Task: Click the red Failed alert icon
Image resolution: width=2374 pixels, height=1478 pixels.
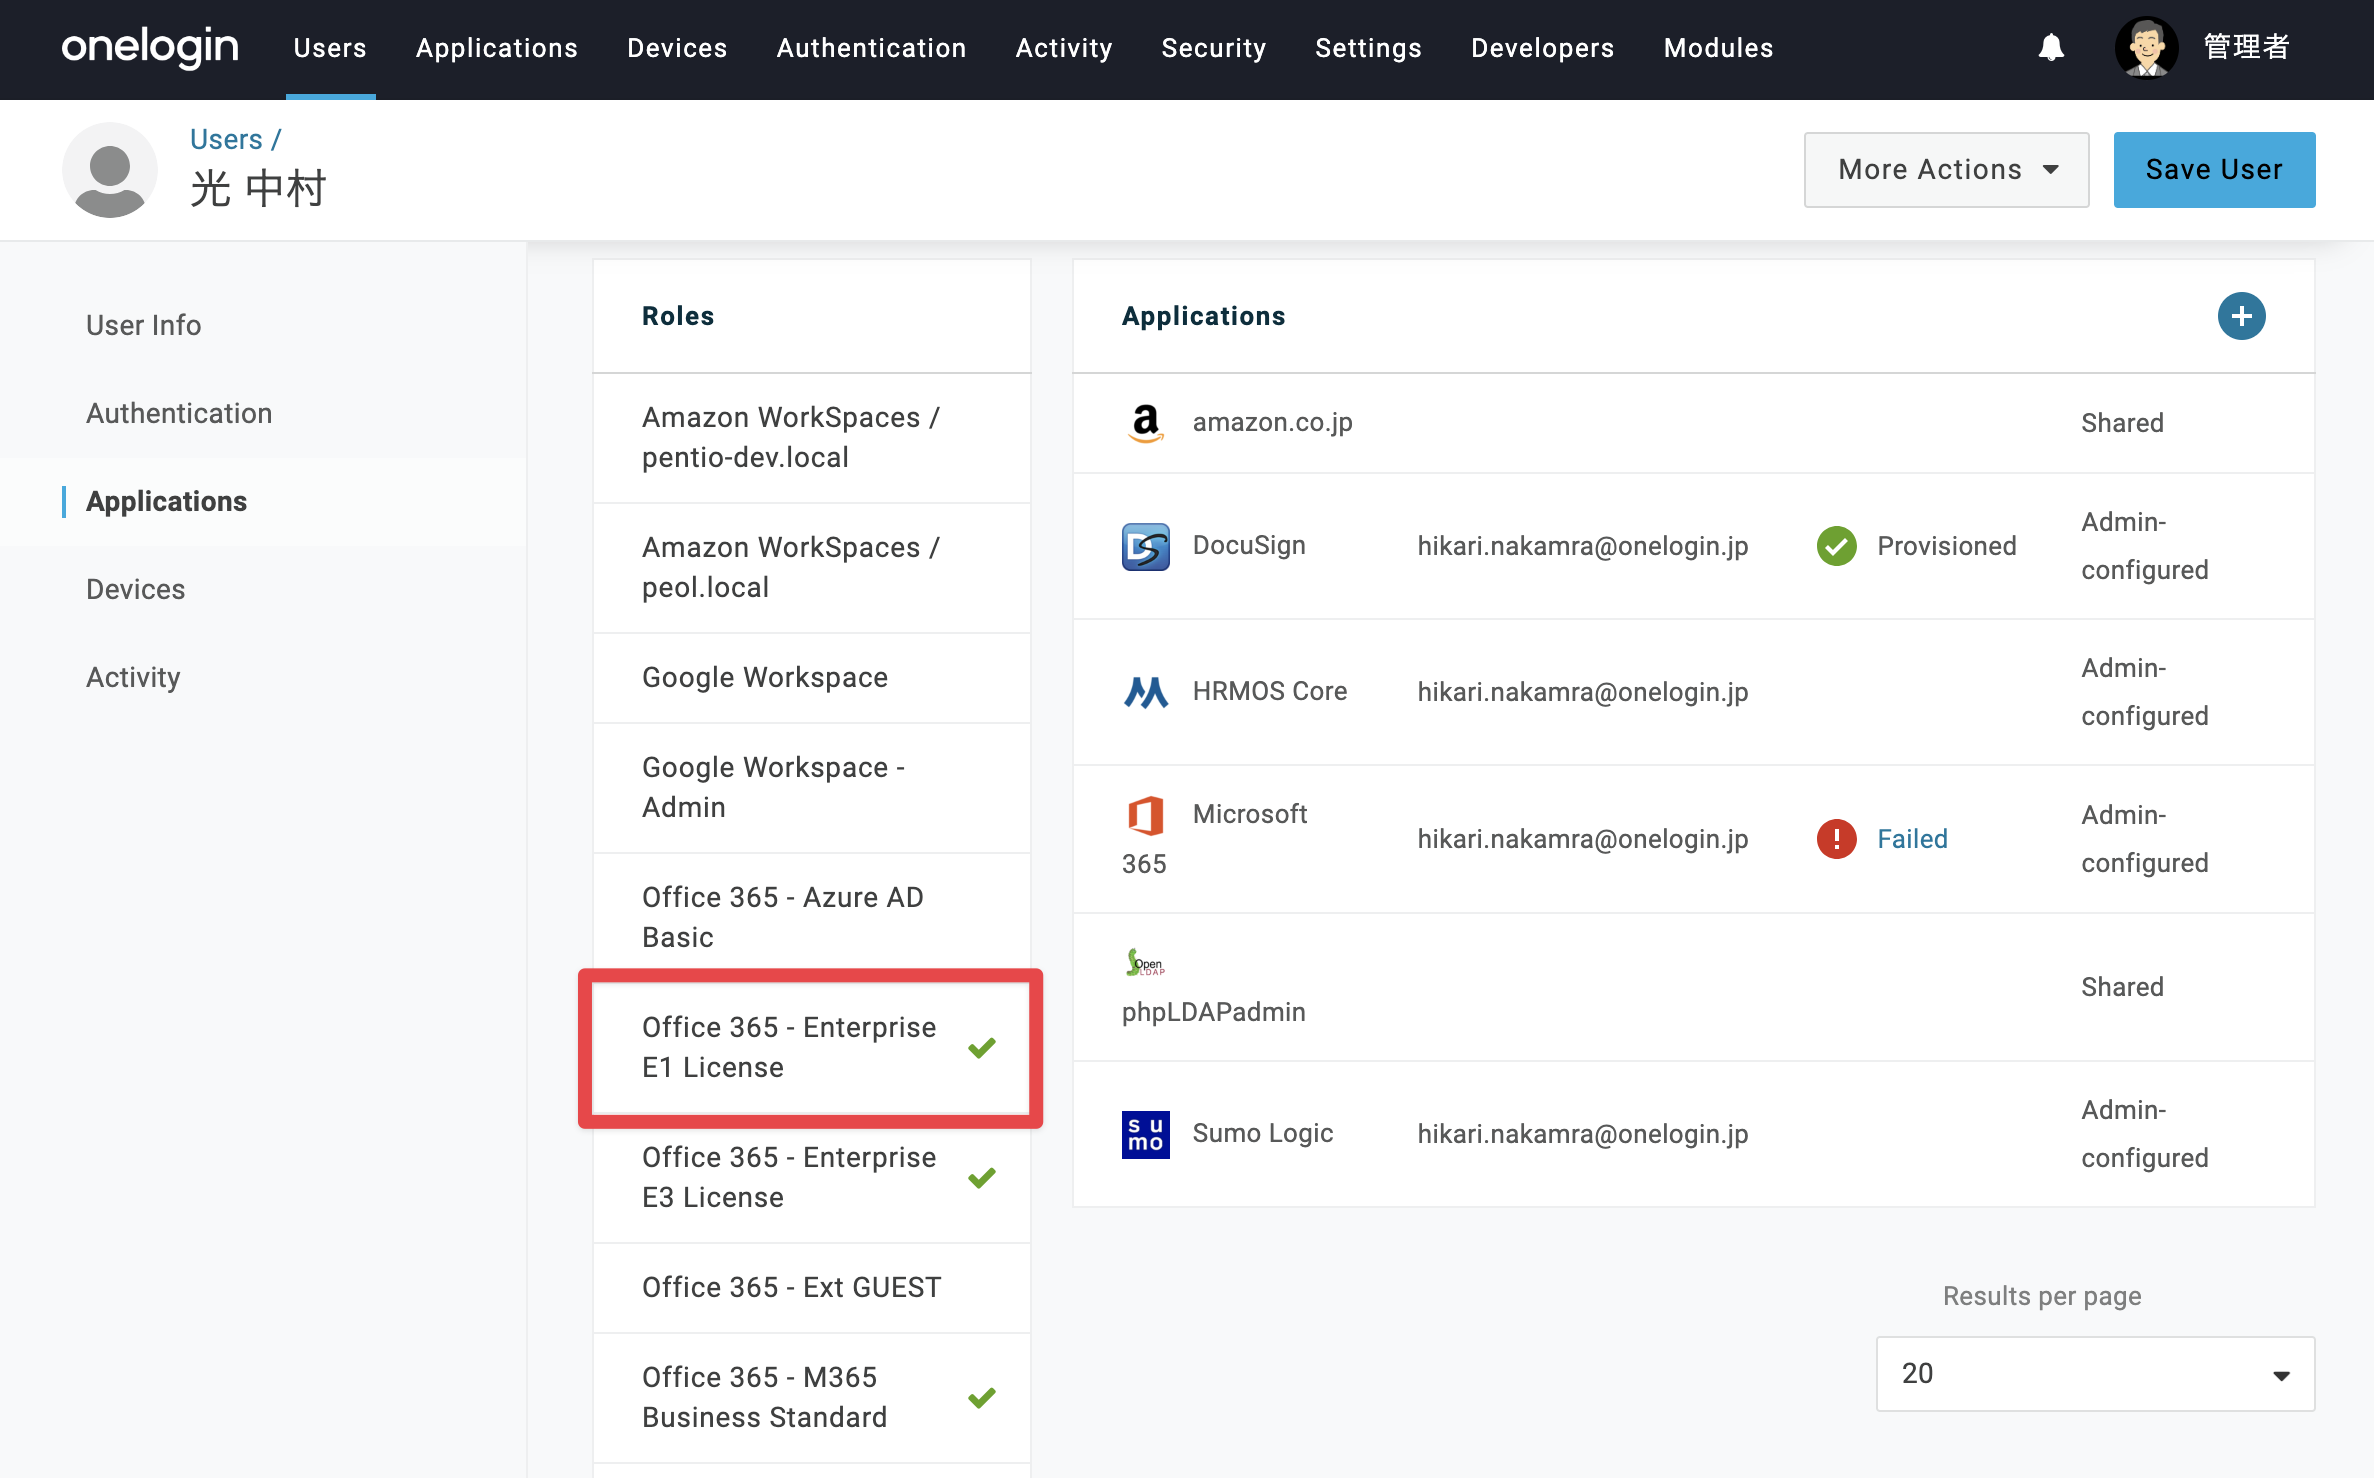Action: 1836,839
